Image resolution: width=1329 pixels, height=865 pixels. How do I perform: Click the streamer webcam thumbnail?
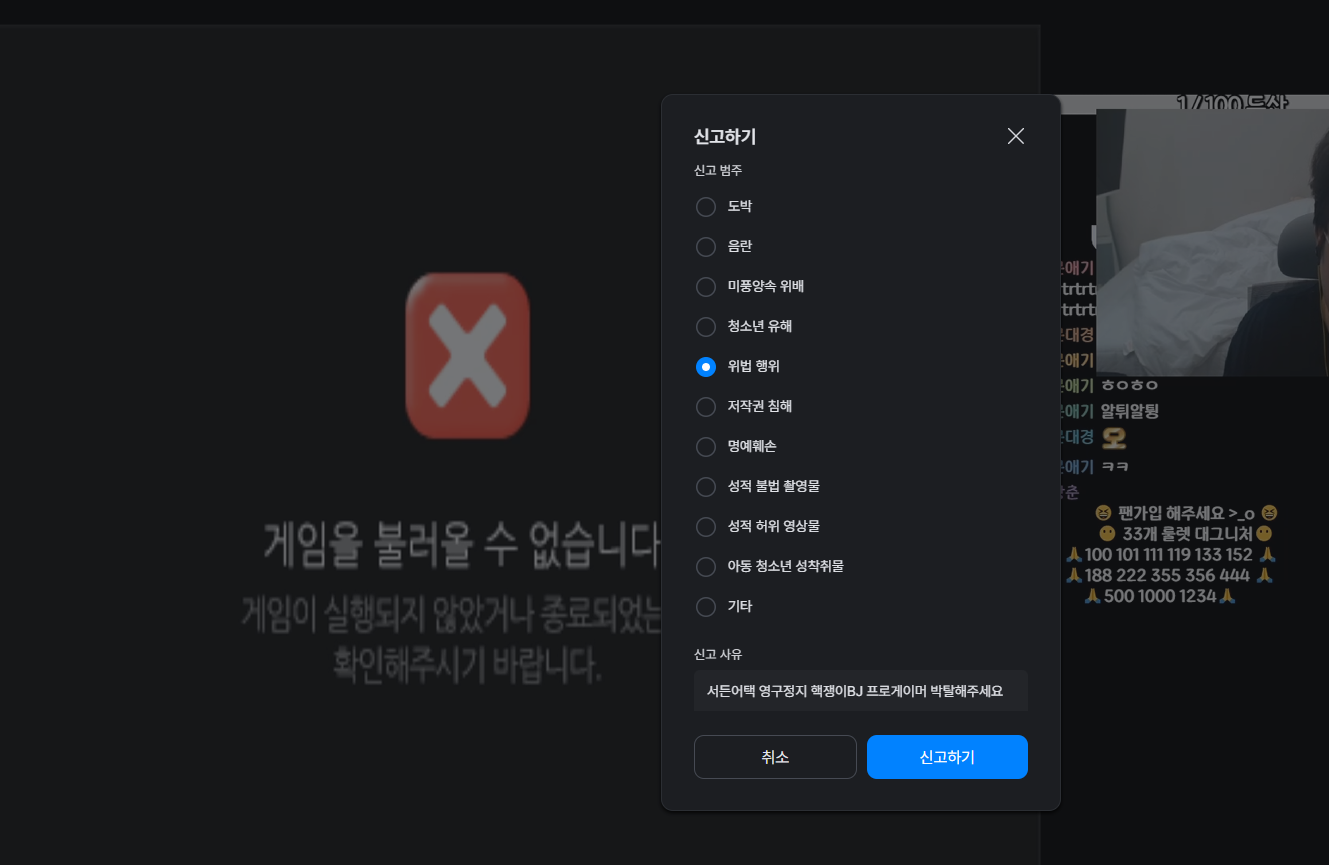tap(1212, 242)
